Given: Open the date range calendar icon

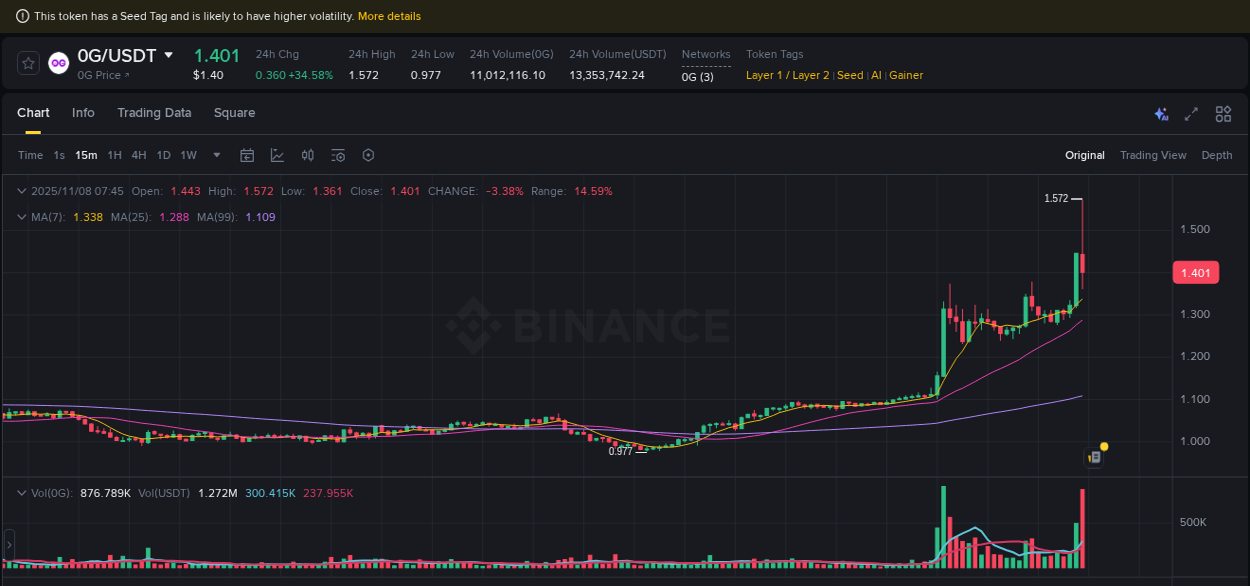Looking at the screenshot, I should 247,155.
